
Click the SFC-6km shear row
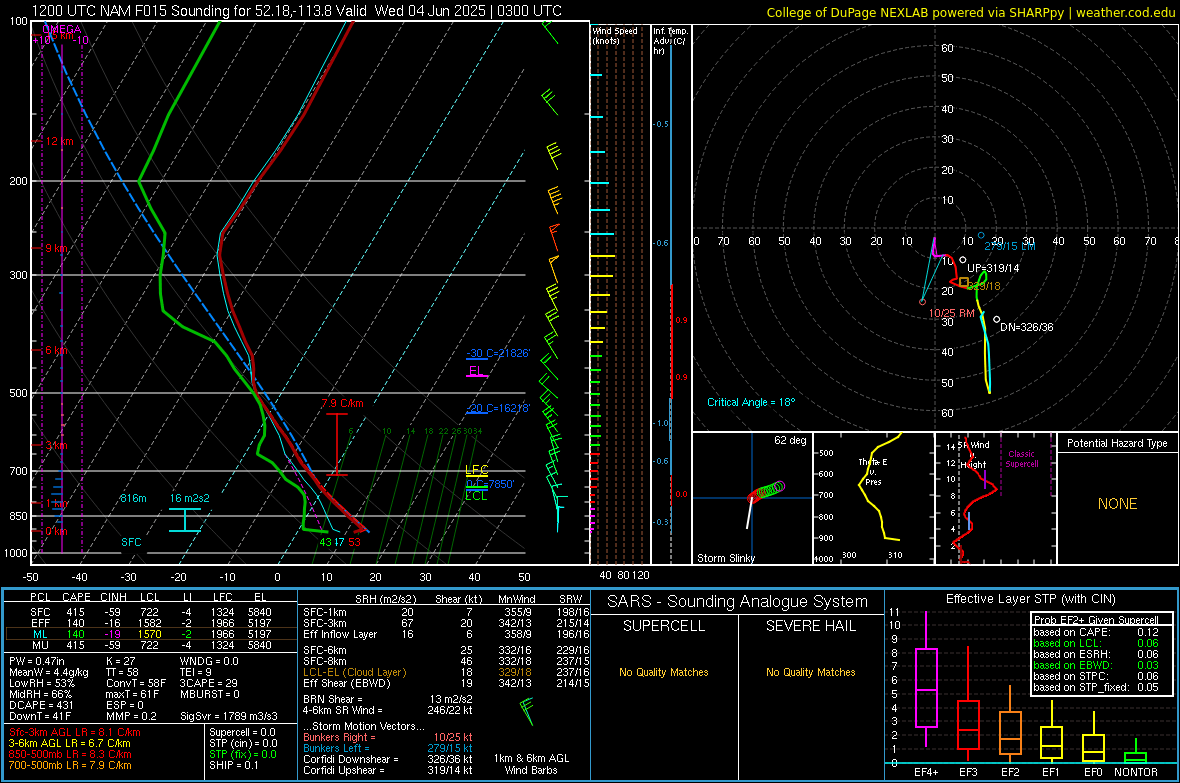447,650
